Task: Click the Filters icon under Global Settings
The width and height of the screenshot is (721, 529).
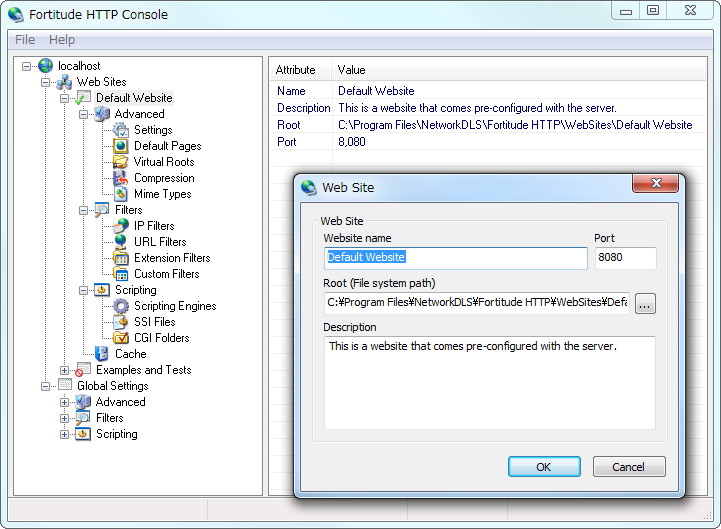Action: coord(83,418)
